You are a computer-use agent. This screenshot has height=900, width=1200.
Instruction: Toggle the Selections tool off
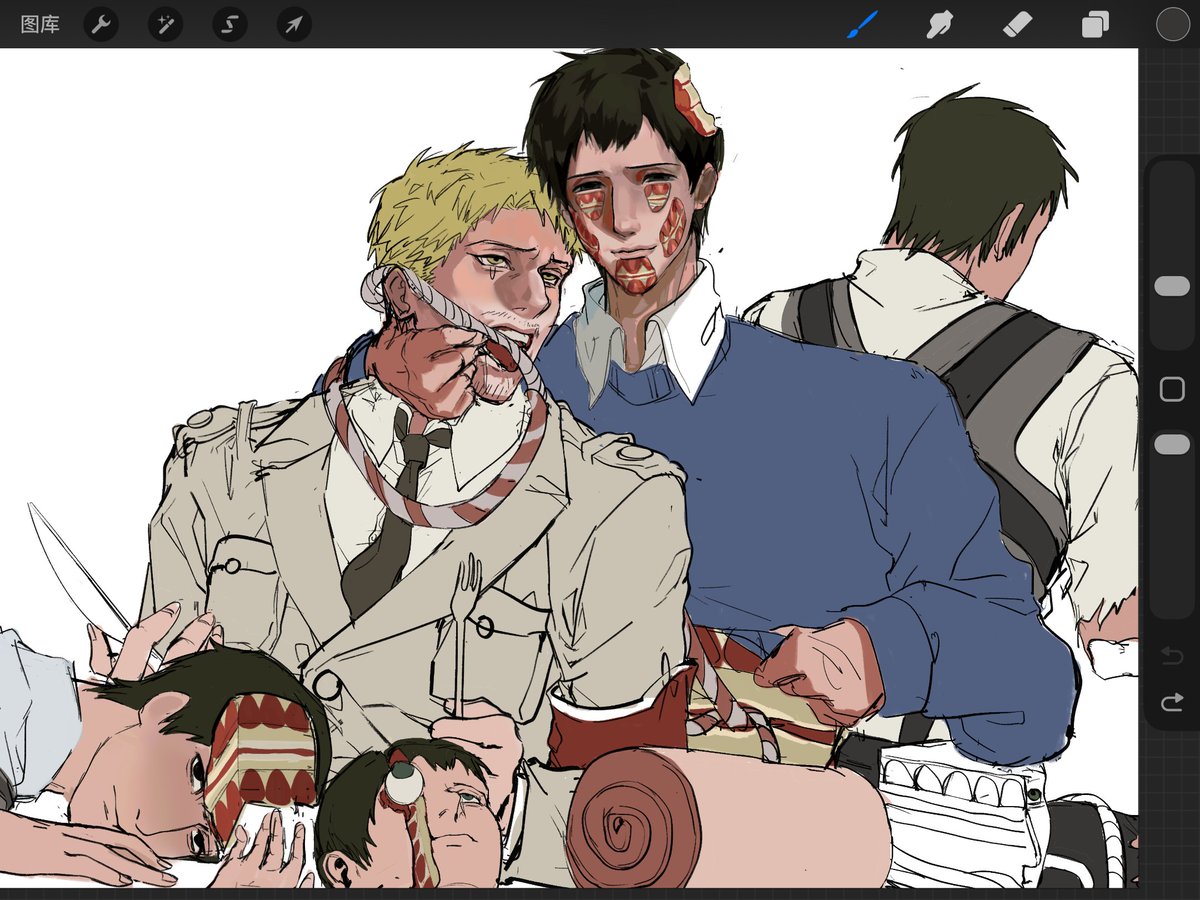(228, 24)
